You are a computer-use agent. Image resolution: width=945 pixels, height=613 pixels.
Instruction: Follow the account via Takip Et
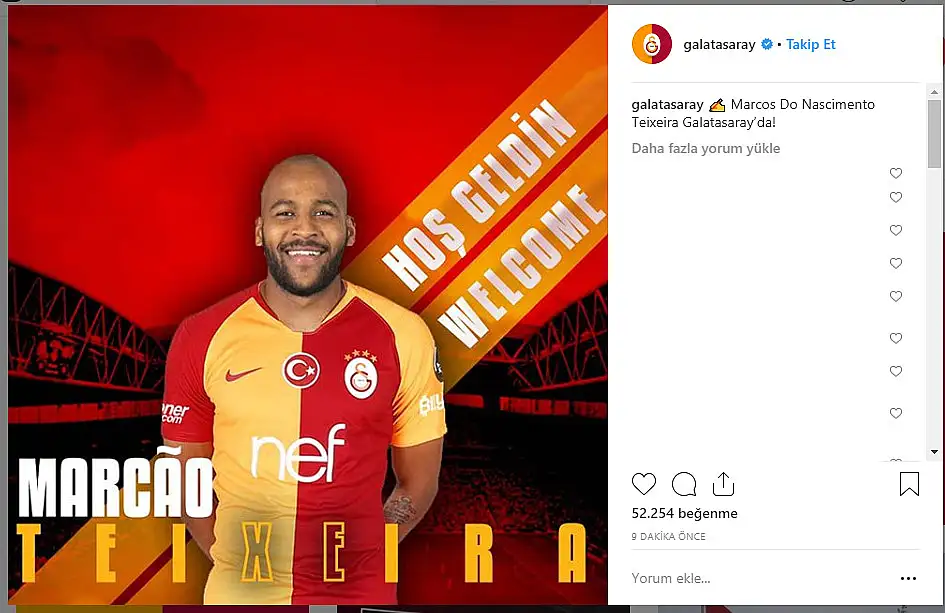(811, 44)
